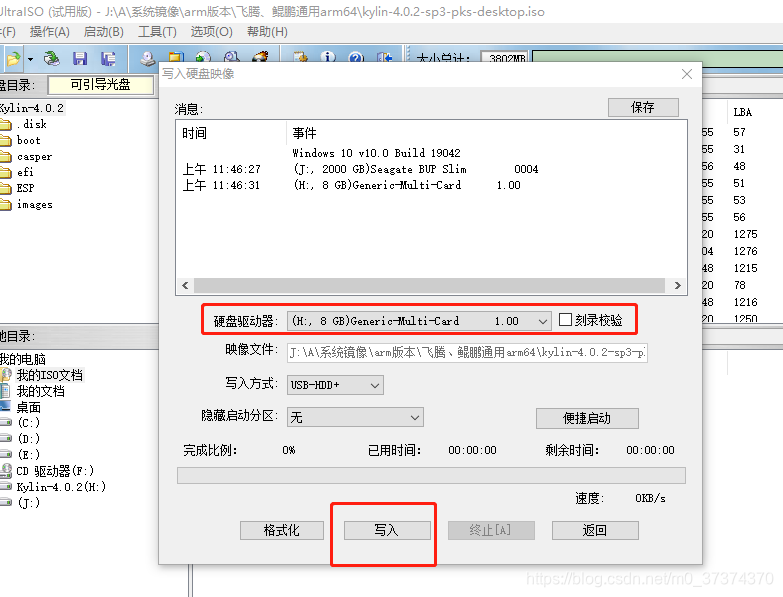783x597 pixels.
Task: Open the 启动(B) menu
Action: (x=104, y=32)
